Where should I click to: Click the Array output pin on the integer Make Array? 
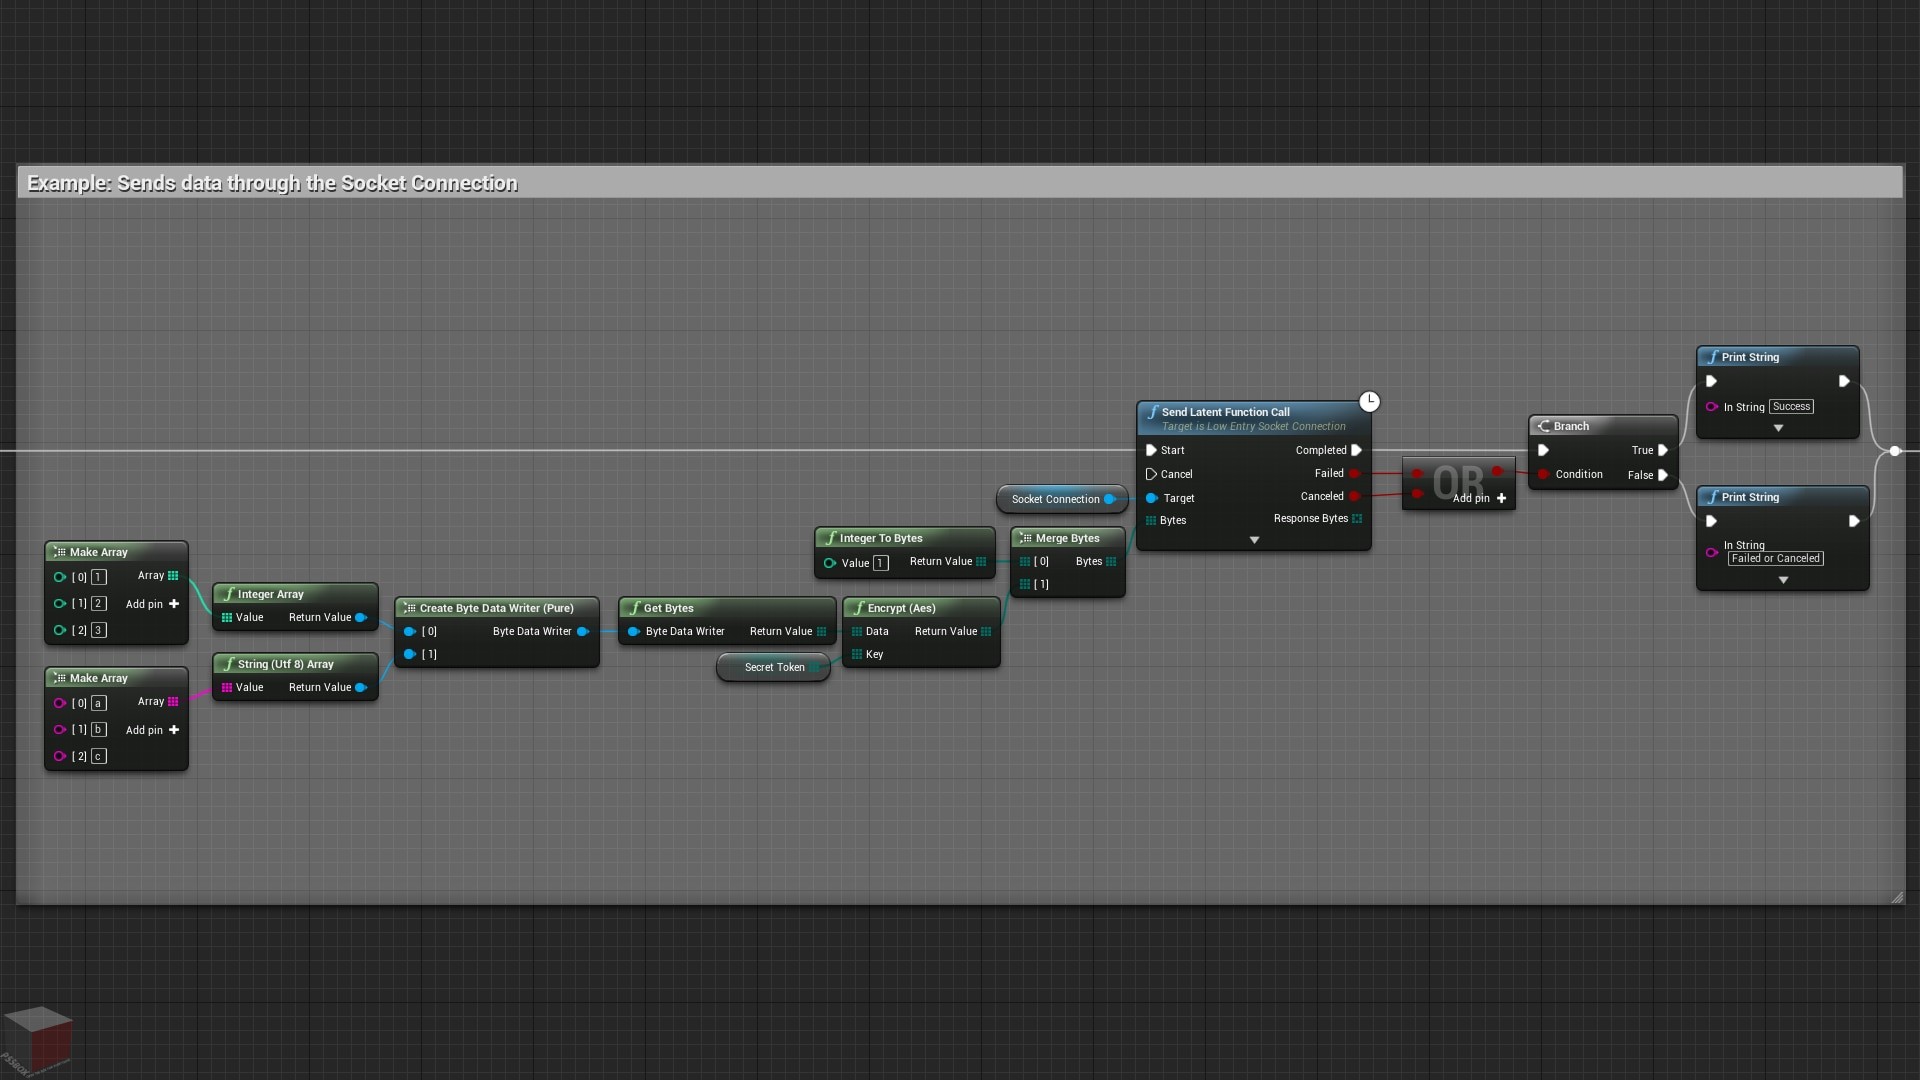(173, 575)
